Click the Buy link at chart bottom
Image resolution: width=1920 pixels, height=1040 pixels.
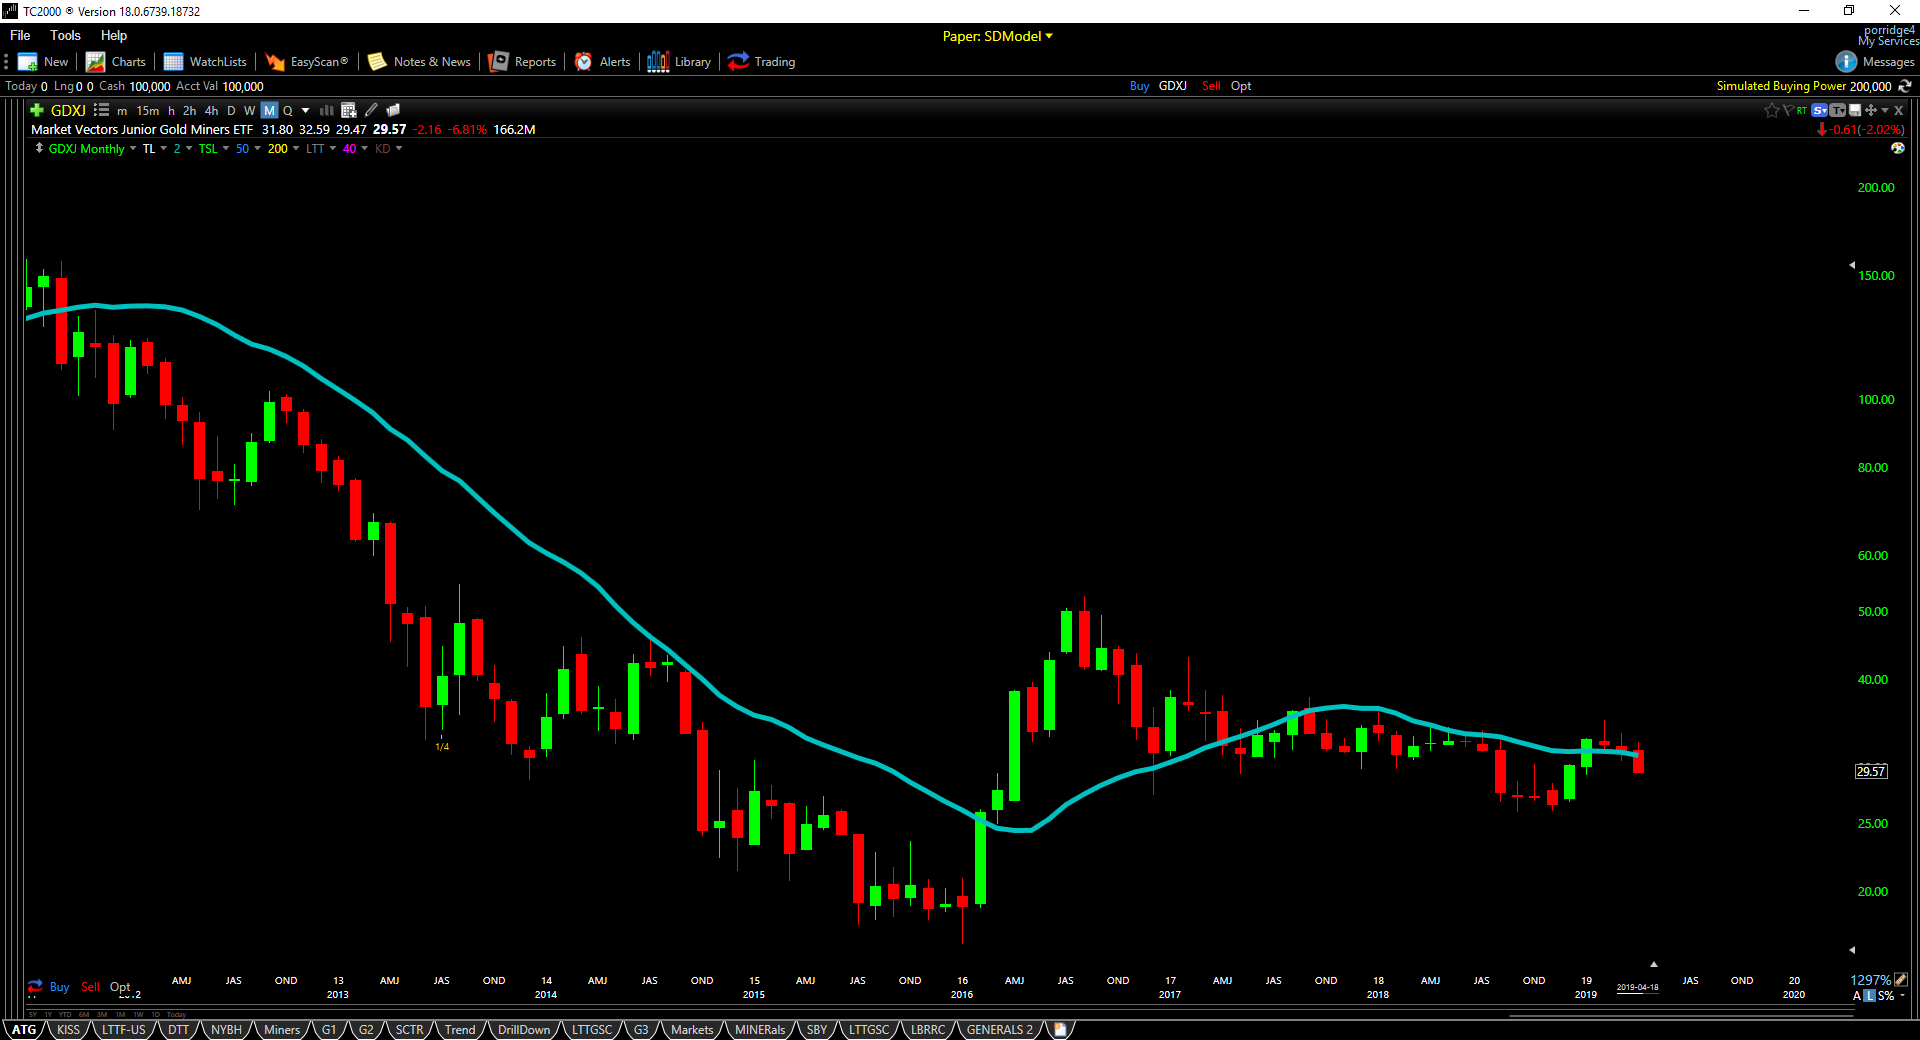tap(59, 987)
